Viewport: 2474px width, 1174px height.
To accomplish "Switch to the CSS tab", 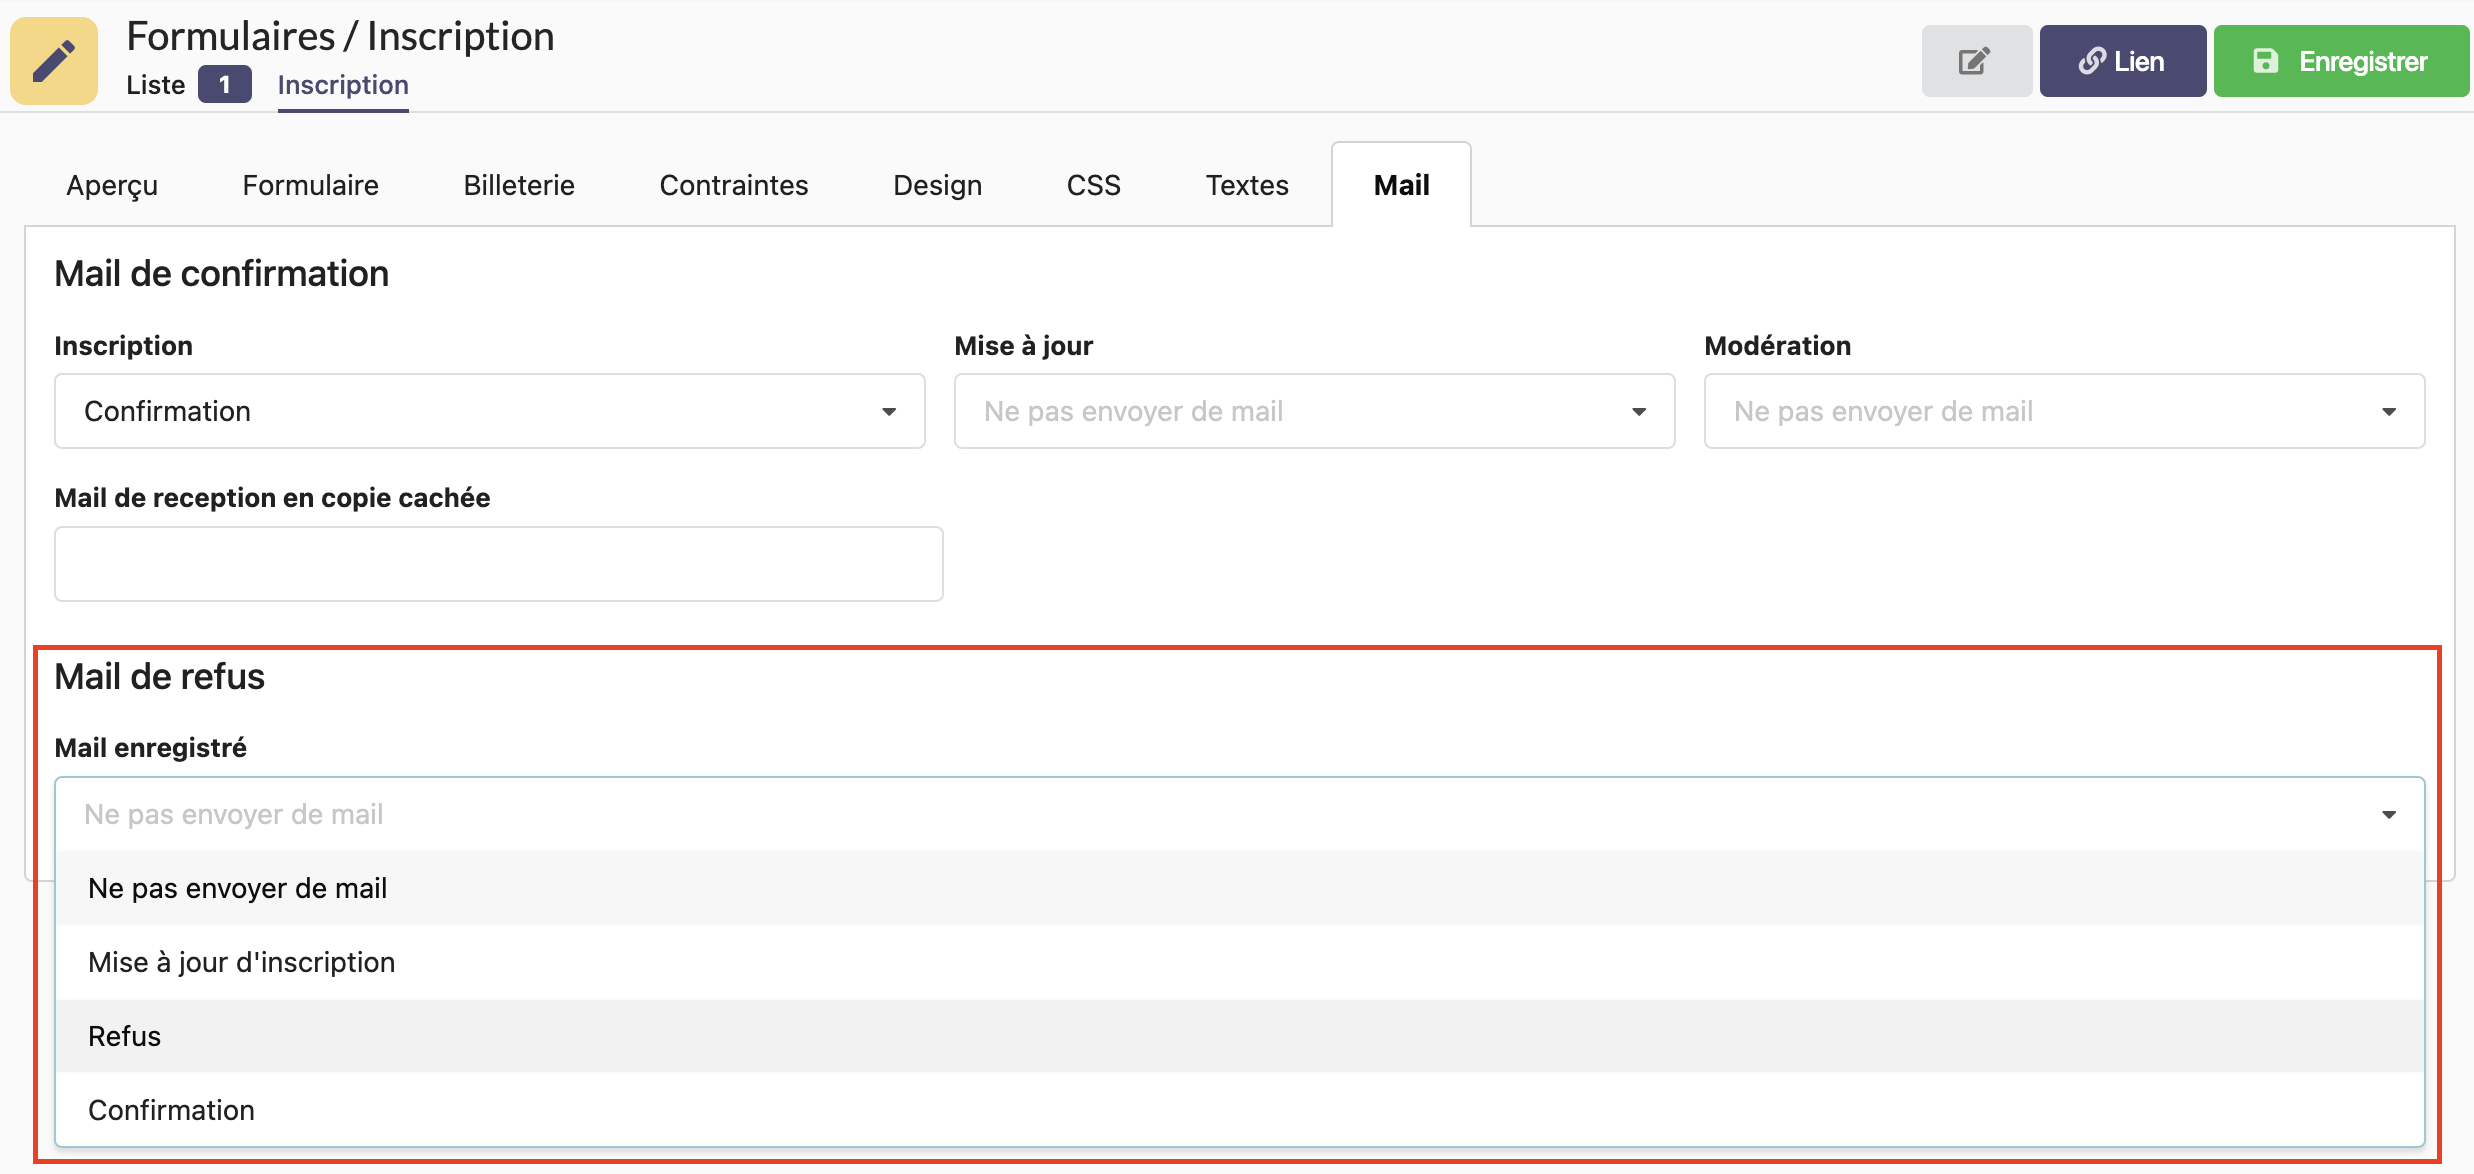I will (x=1093, y=185).
